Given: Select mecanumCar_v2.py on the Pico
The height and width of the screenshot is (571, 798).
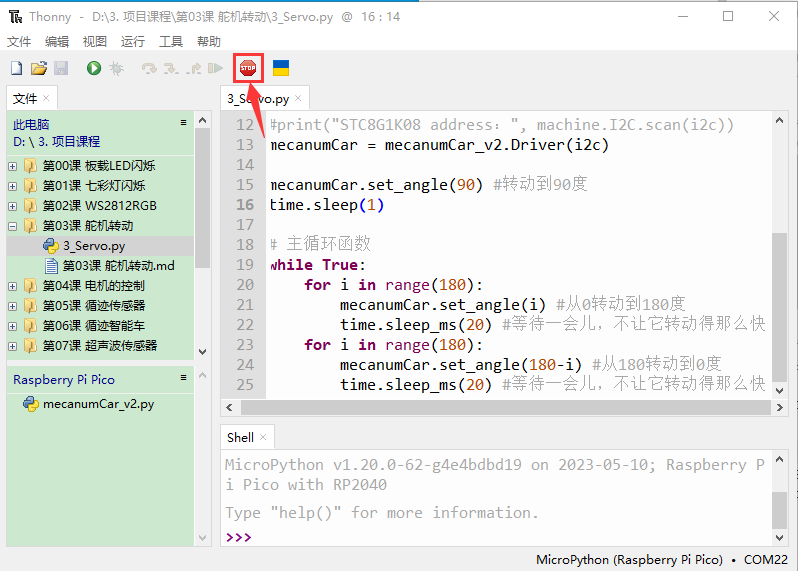Looking at the screenshot, I should [100, 404].
